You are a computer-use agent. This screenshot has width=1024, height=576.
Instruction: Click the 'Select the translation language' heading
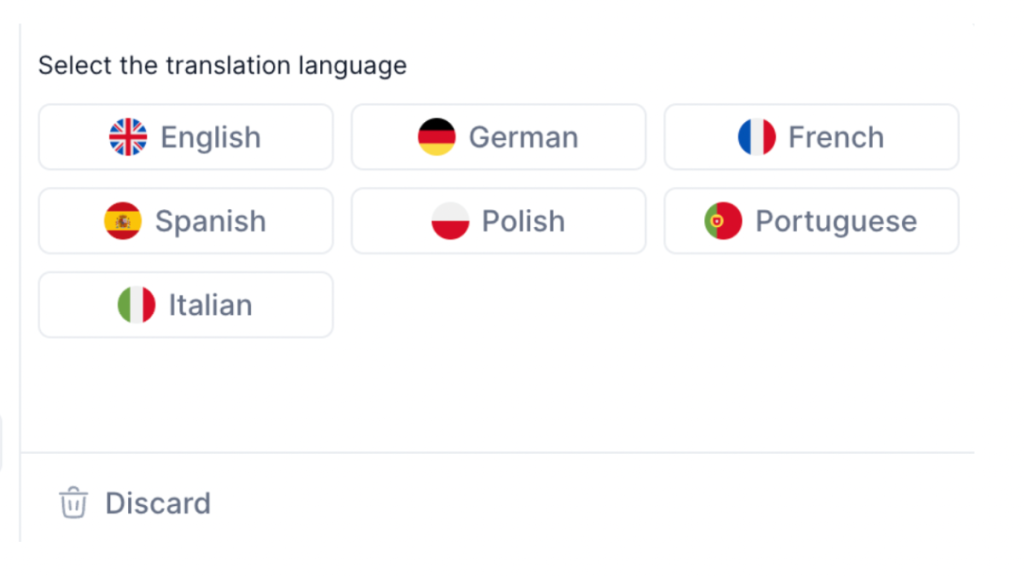(222, 66)
